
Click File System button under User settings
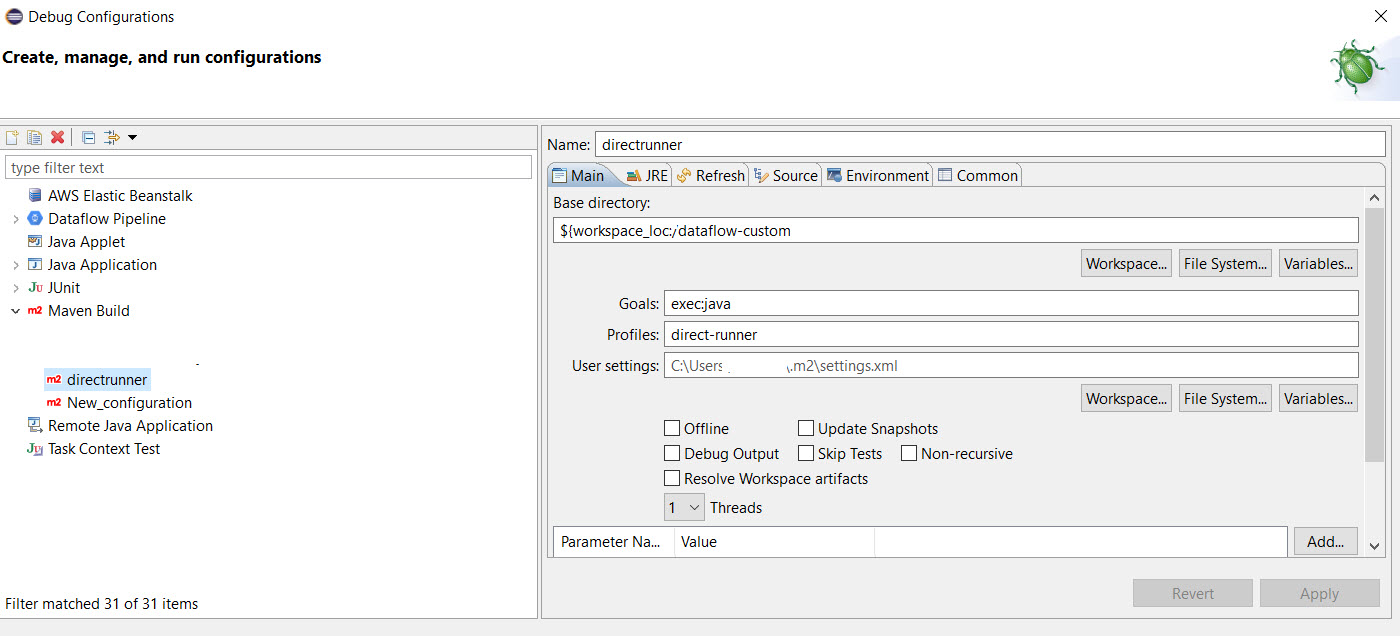coord(1225,398)
